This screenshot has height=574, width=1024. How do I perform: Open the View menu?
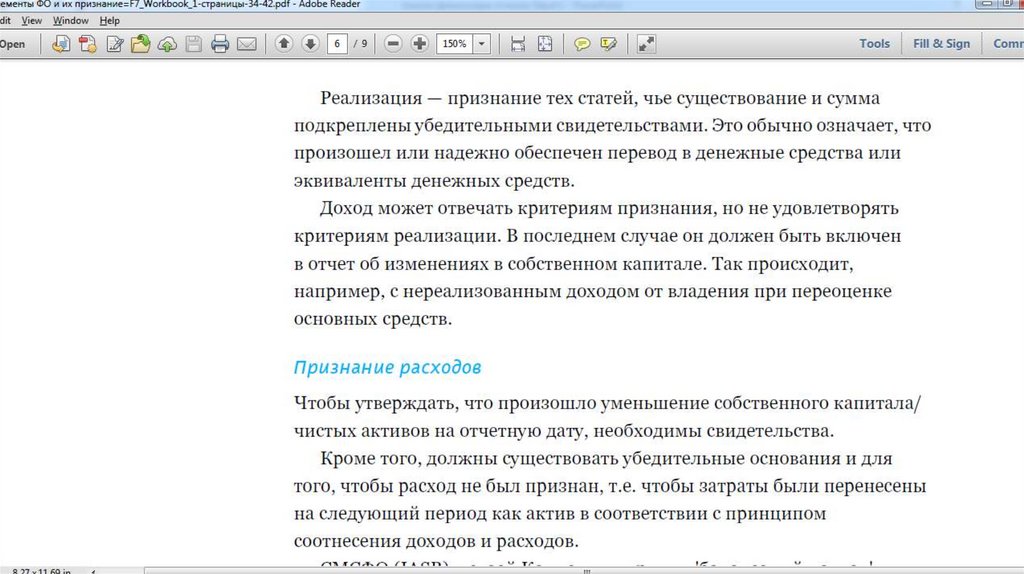[31, 20]
